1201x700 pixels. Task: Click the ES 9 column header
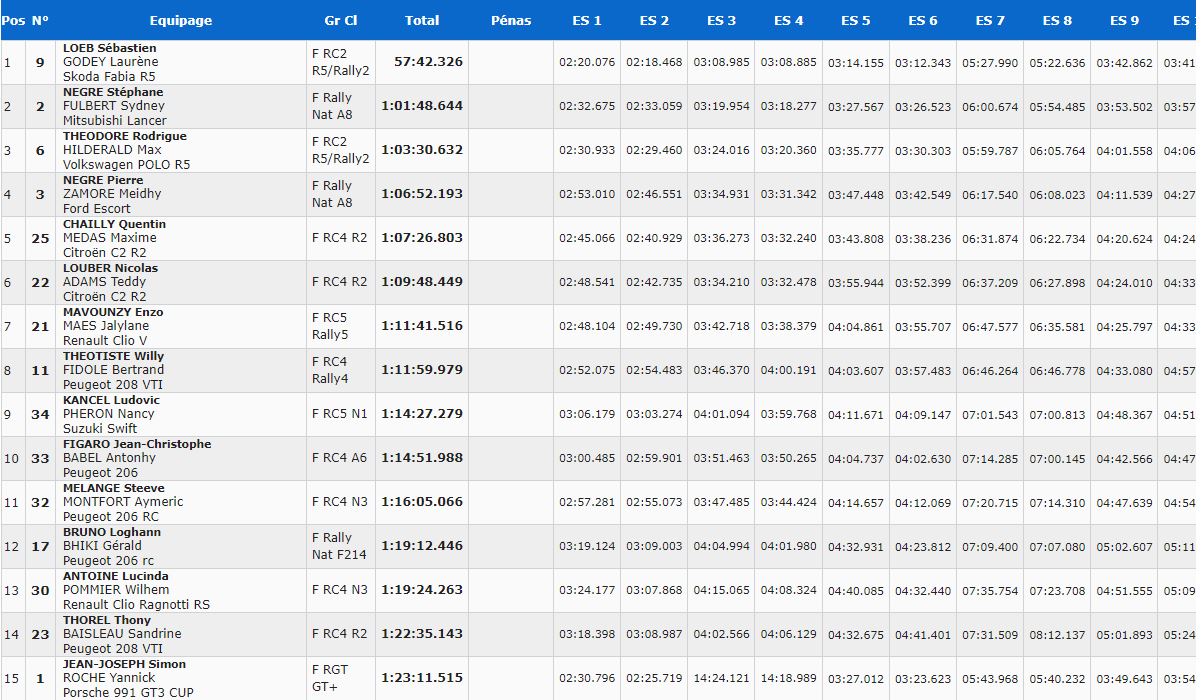(x=1124, y=20)
